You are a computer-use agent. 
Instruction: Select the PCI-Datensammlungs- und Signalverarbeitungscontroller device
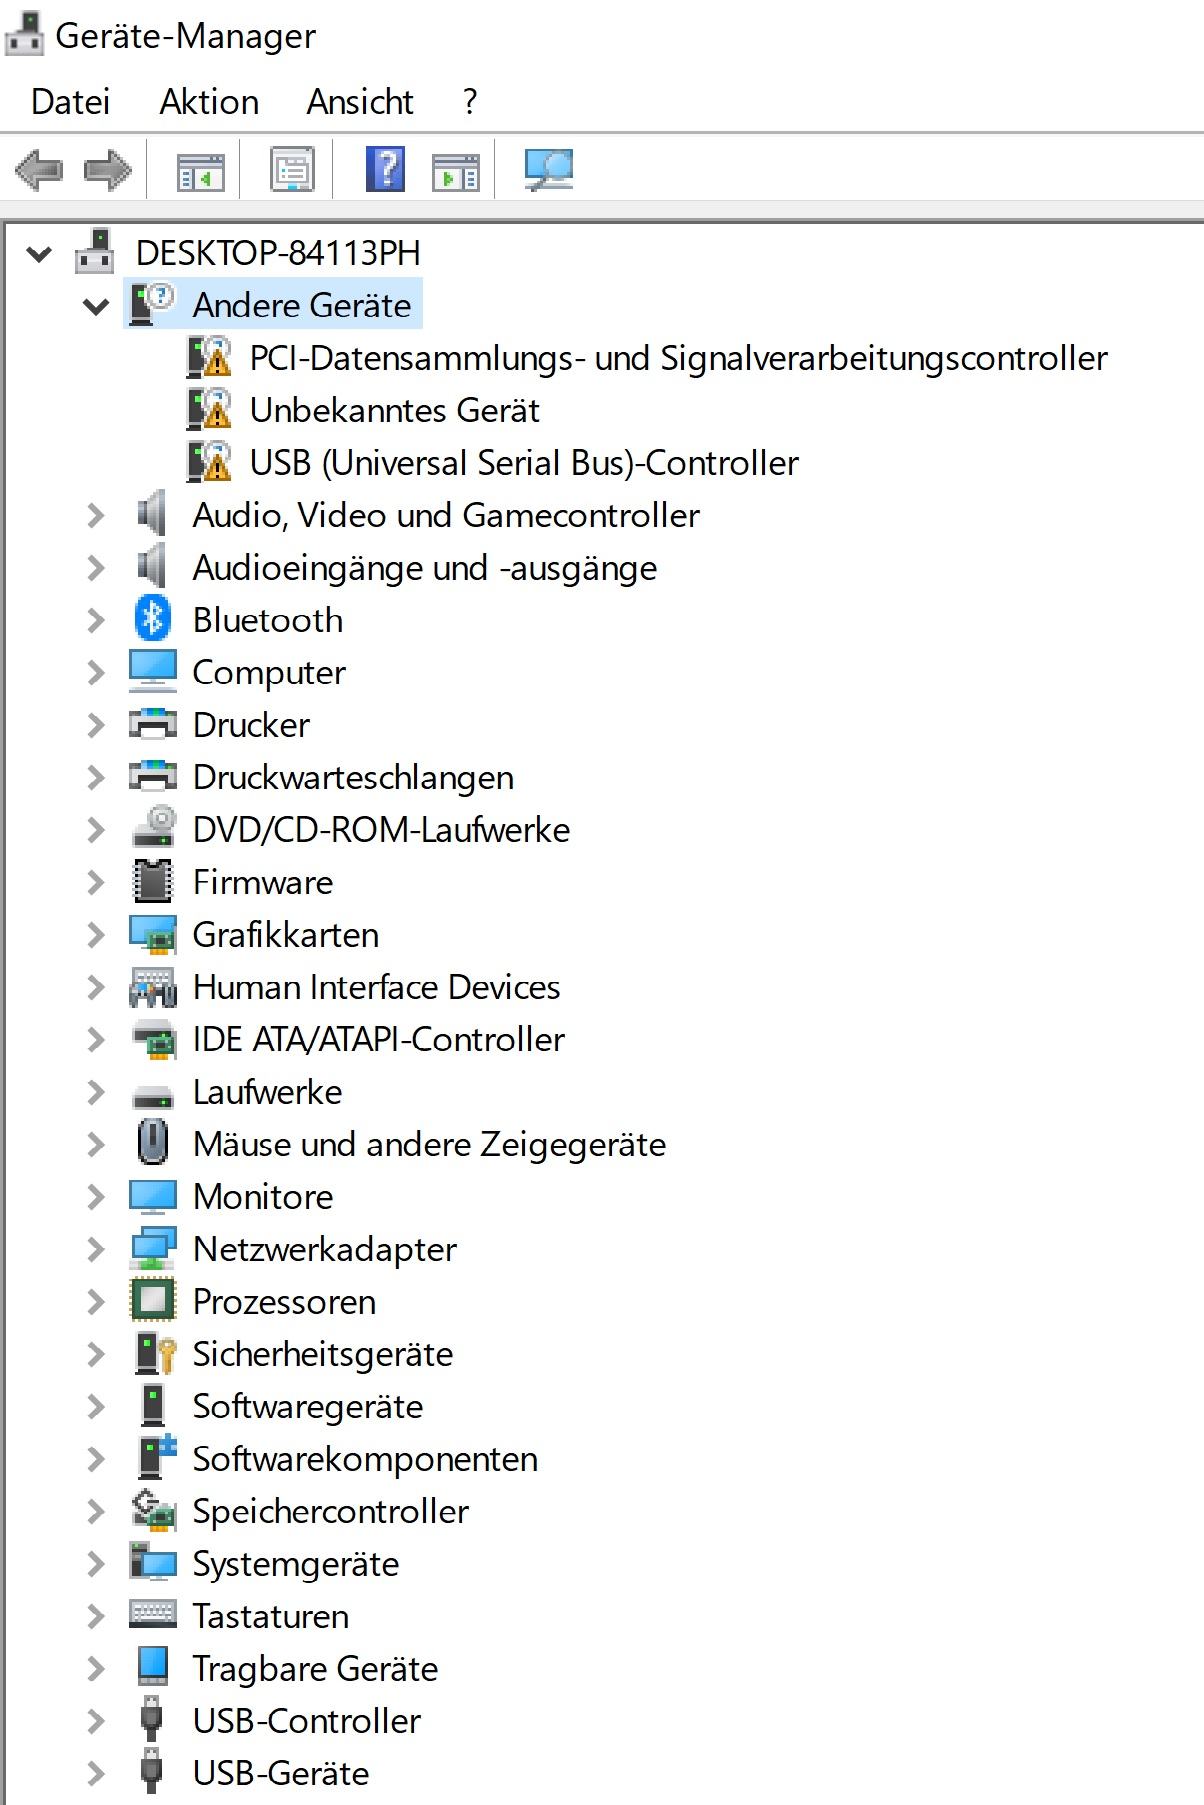tap(678, 358)
